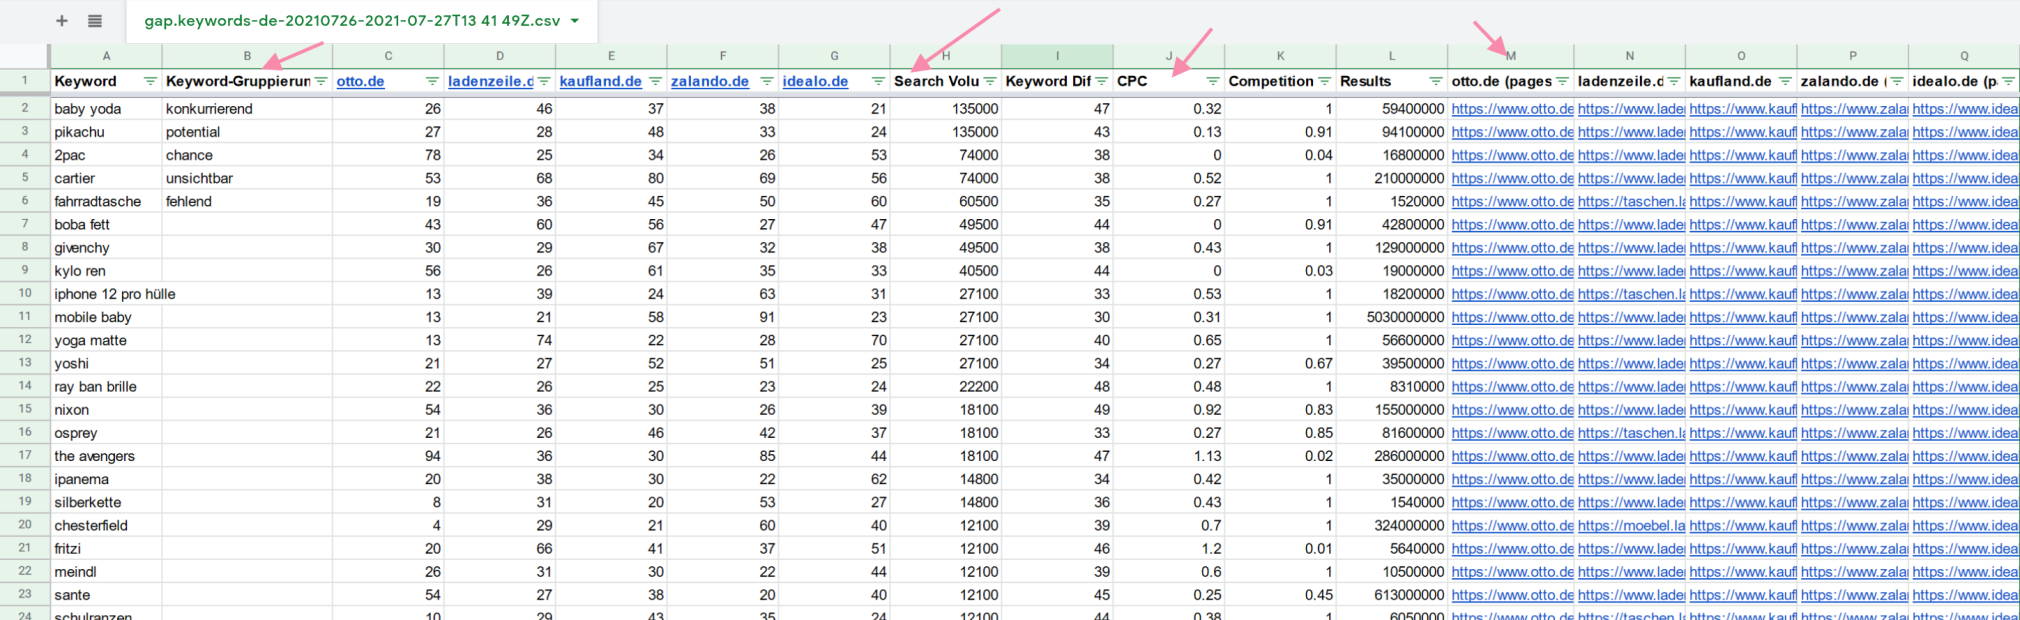This screenshot has width=2020, height=620.
Task: Open filter icon in zalando.de header P
Action: [1897, 81]
